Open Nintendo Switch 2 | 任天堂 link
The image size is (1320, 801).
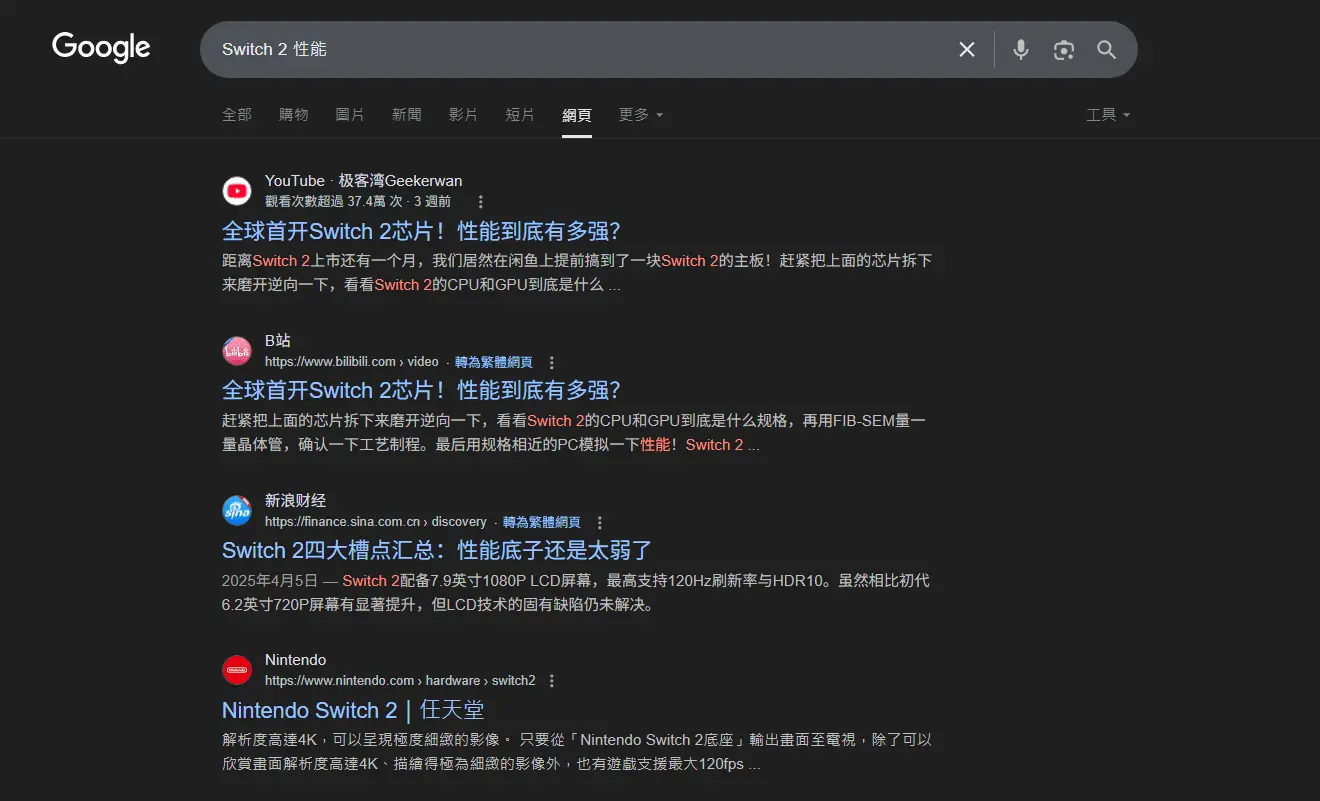pos(353,710)
